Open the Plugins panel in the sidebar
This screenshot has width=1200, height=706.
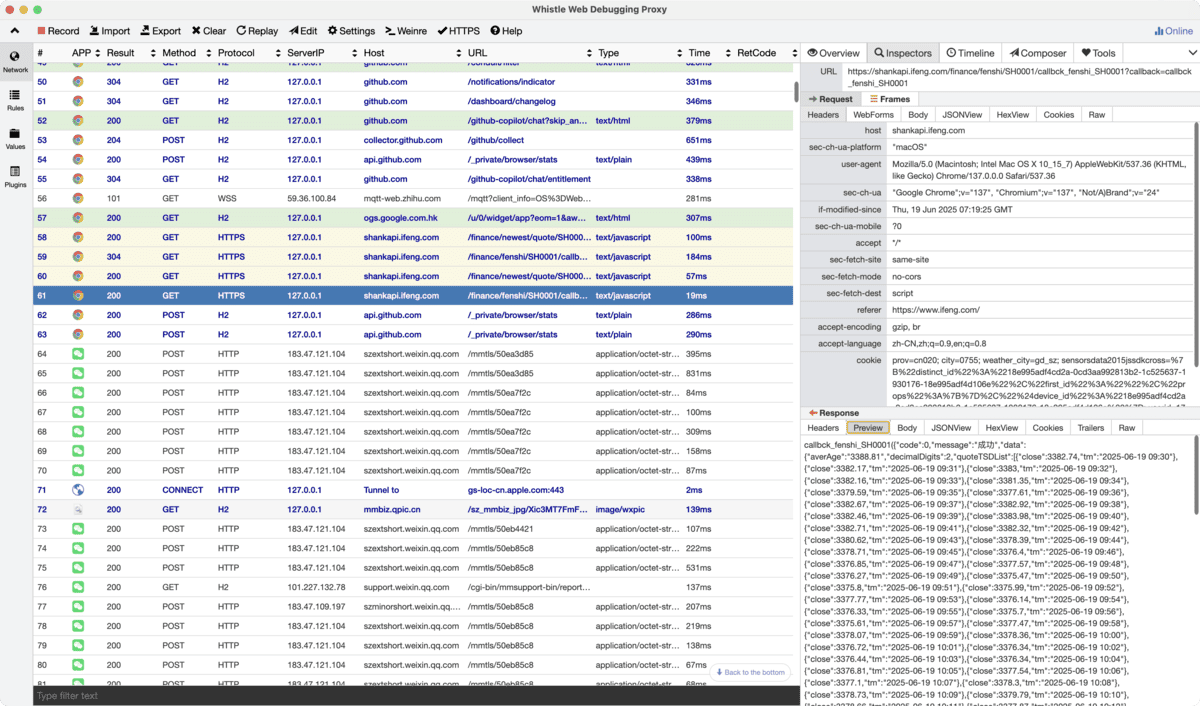15,177
